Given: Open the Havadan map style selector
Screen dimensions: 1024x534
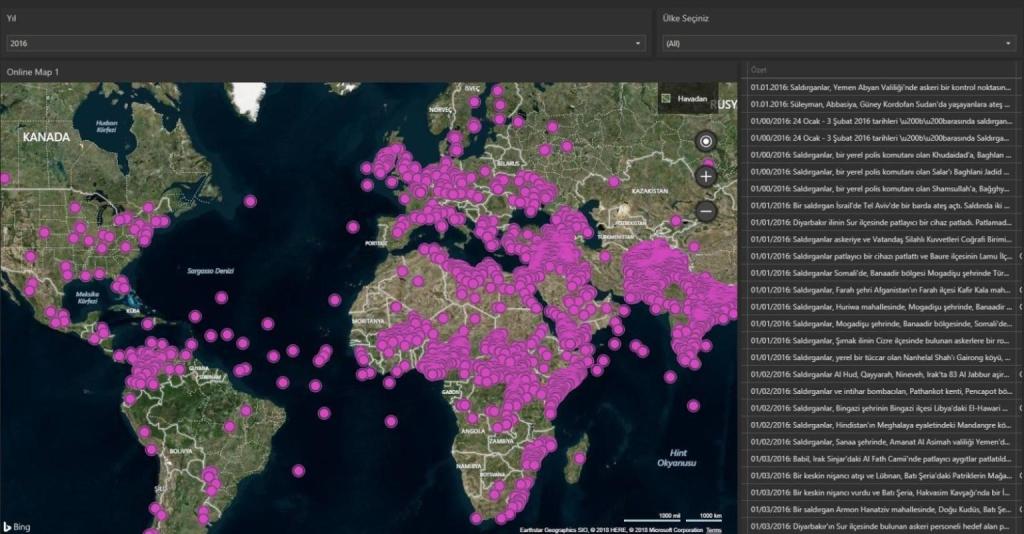Looking at the screenshot, I should click(x=687, y=99).
